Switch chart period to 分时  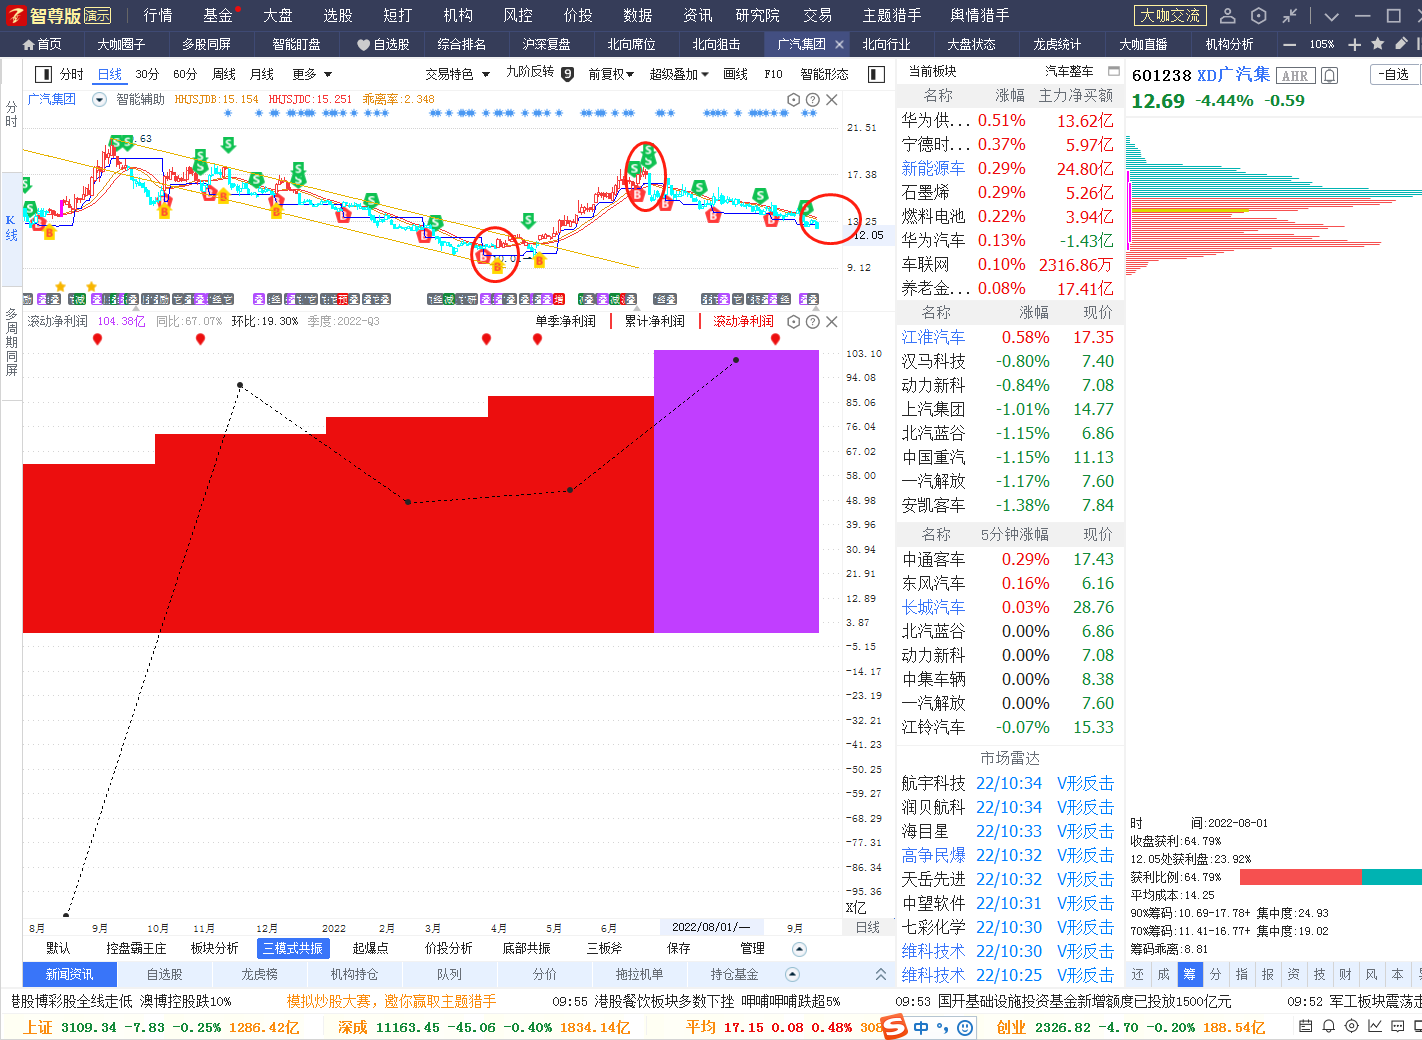point(71,74)
